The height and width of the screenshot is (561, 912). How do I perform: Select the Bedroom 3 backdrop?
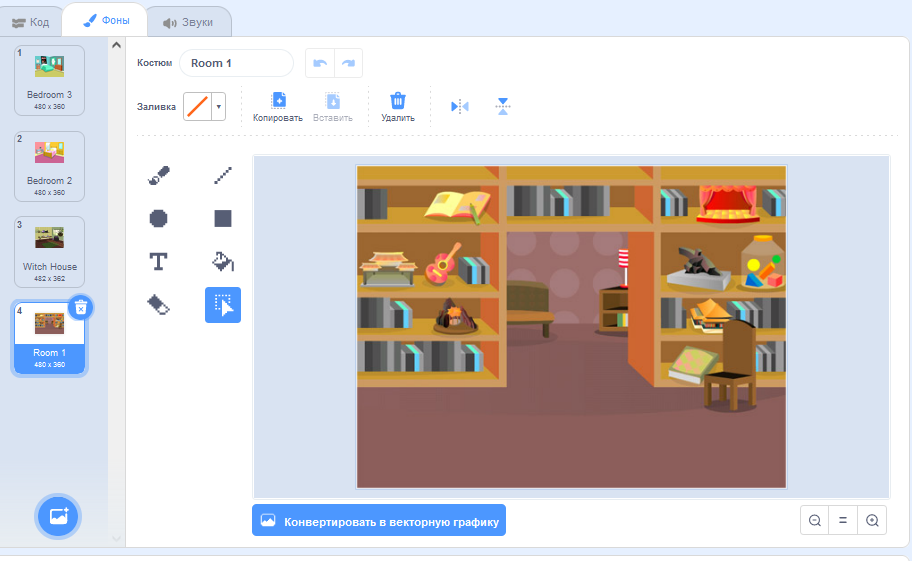pyautogui.click(x=49, y=80)
